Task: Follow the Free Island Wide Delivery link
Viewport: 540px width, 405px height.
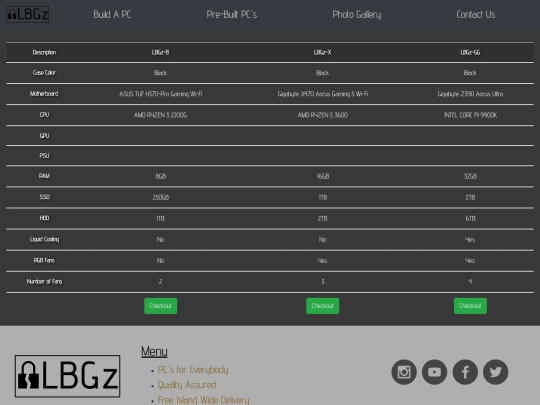Action: click(203, 400)
